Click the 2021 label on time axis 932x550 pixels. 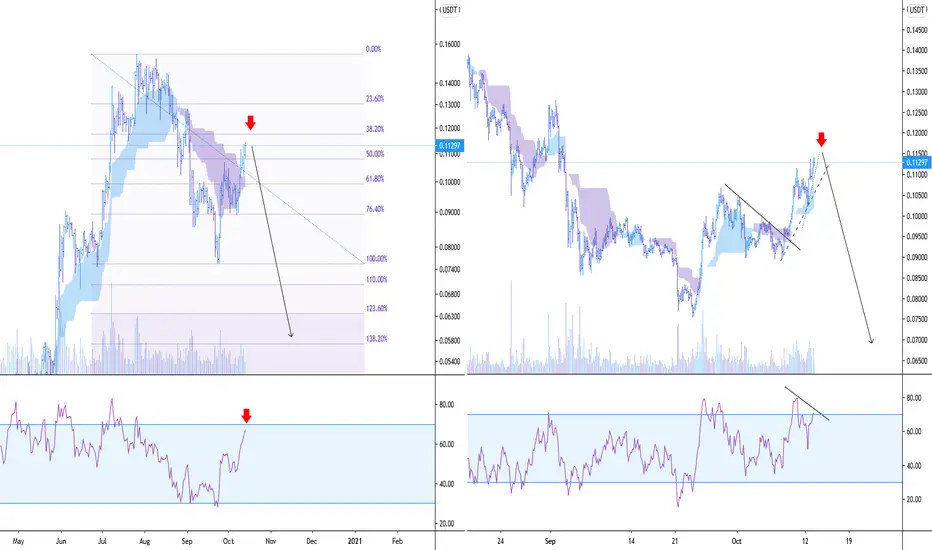(x=354, y=541)
